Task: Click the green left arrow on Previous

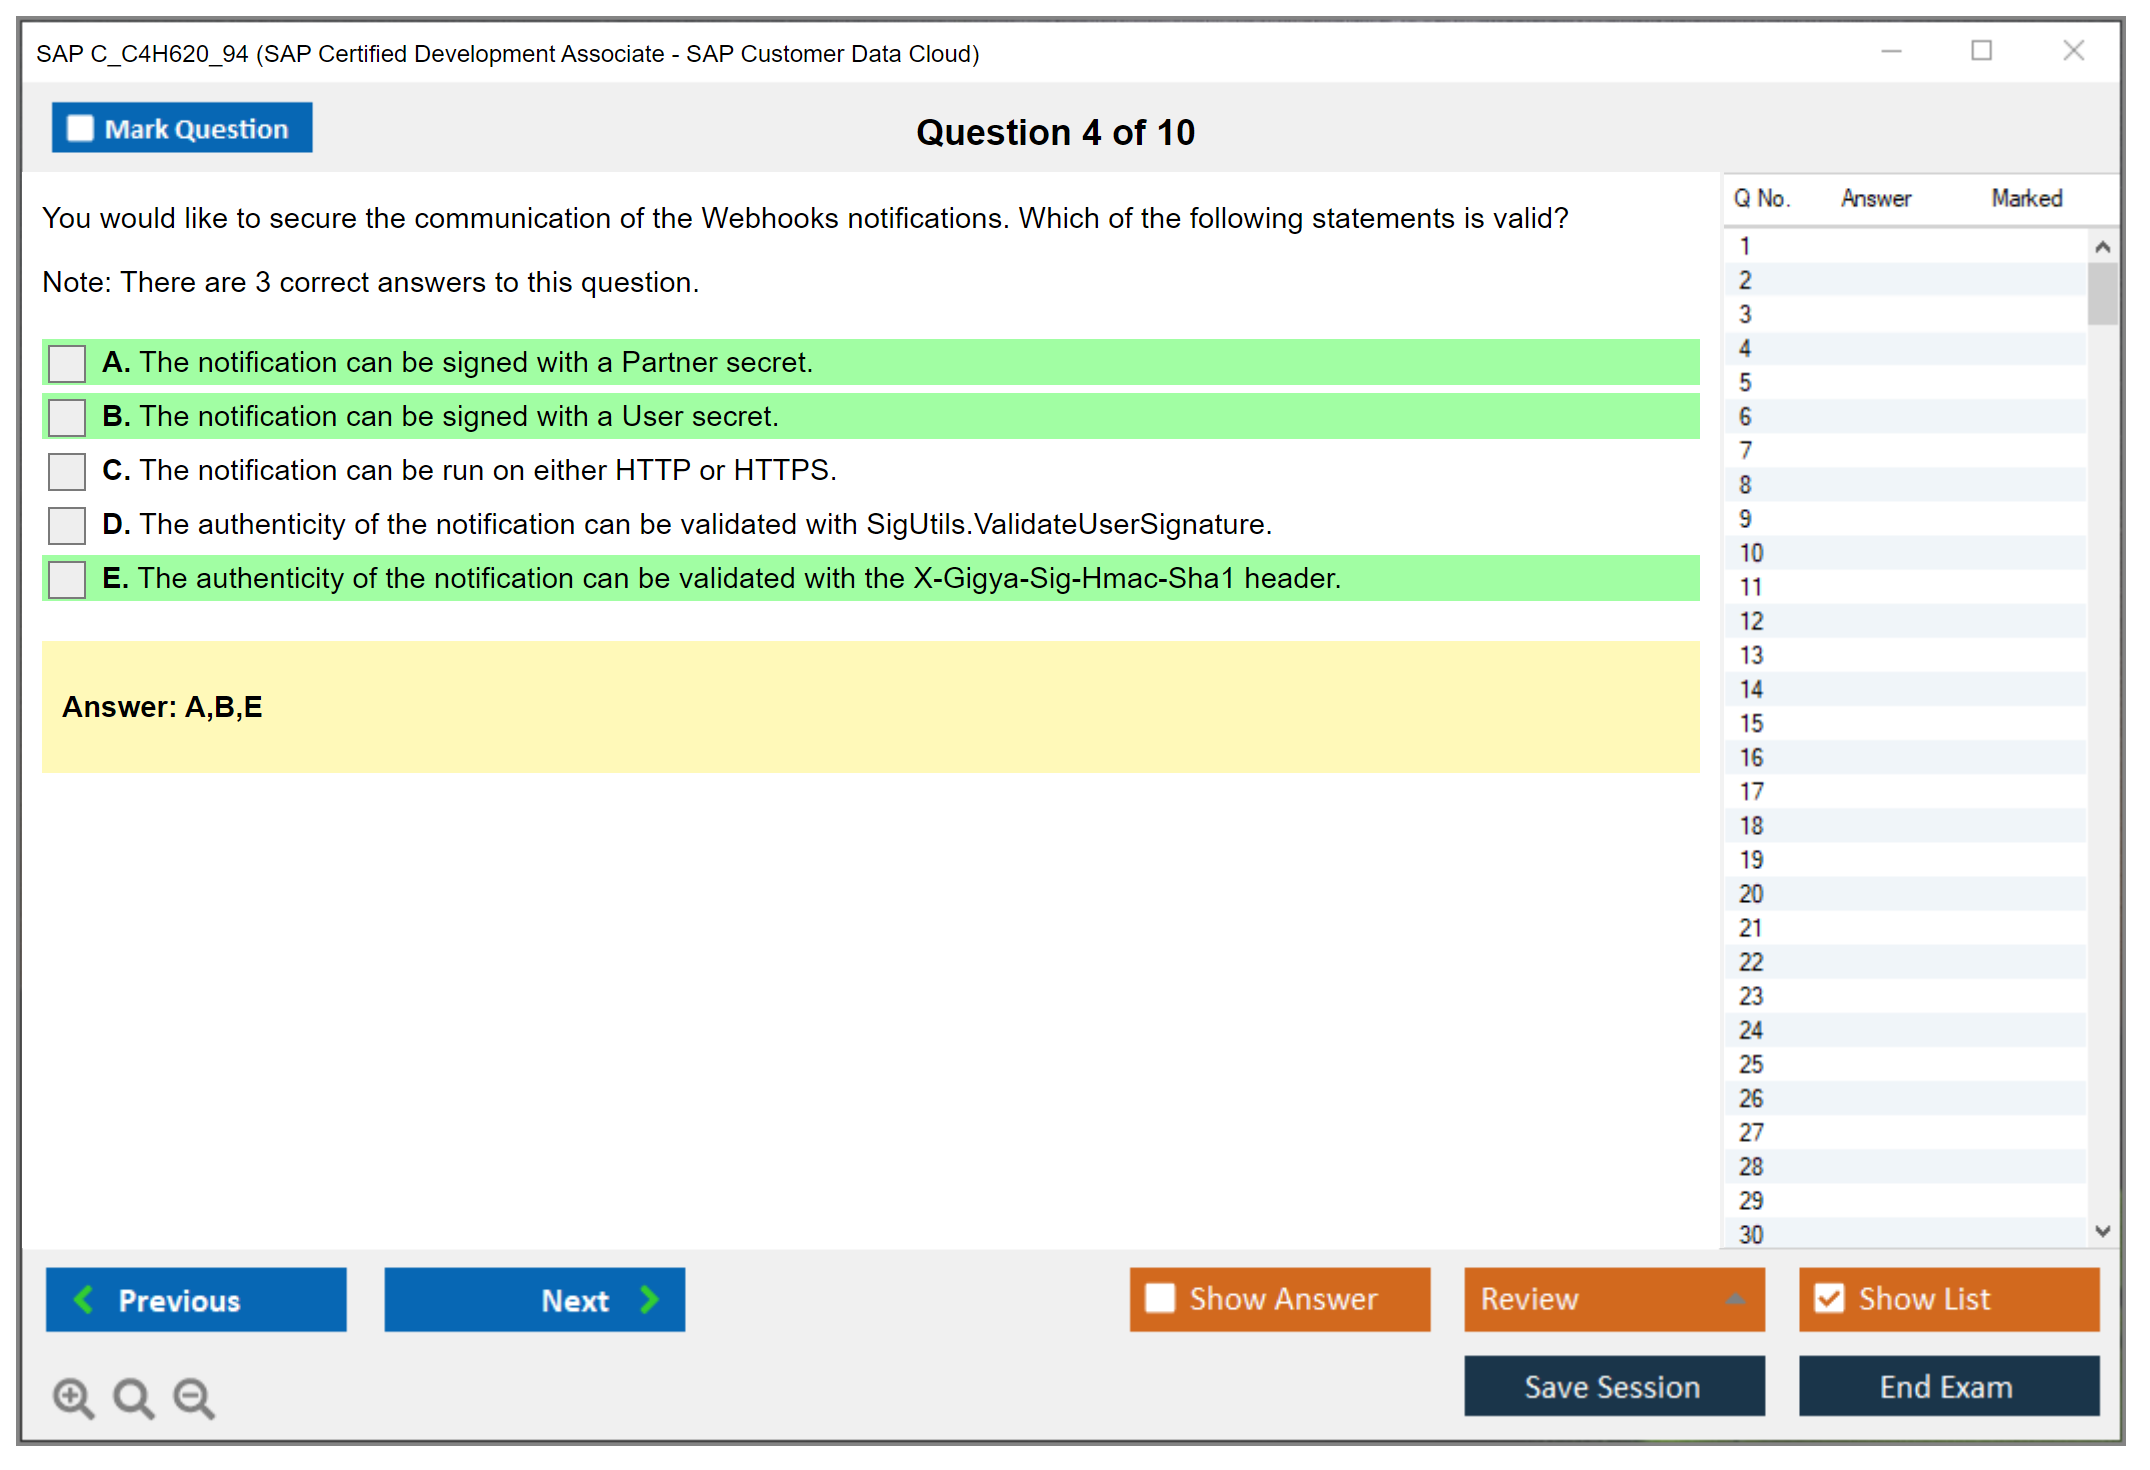Action: click(85, 1299)
